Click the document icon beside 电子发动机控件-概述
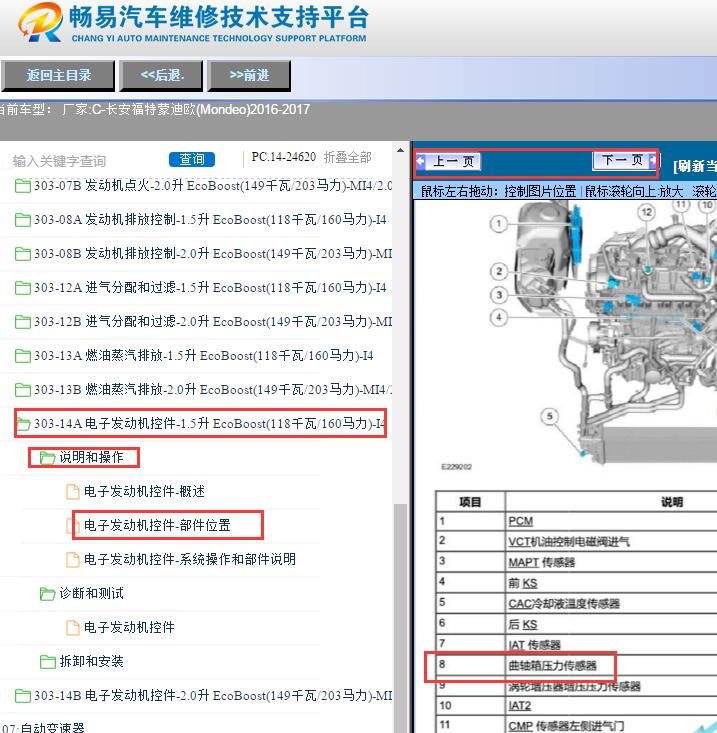Screen dimensions: 717x733 point(72,491)
